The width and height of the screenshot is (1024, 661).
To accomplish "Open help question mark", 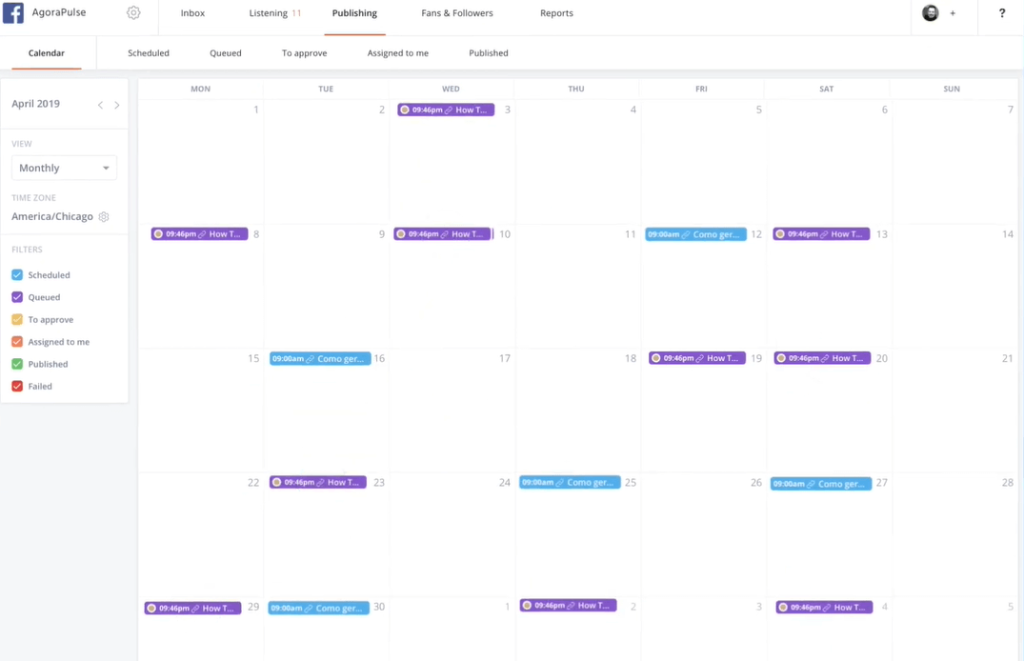I will (x=1002, y=12).
